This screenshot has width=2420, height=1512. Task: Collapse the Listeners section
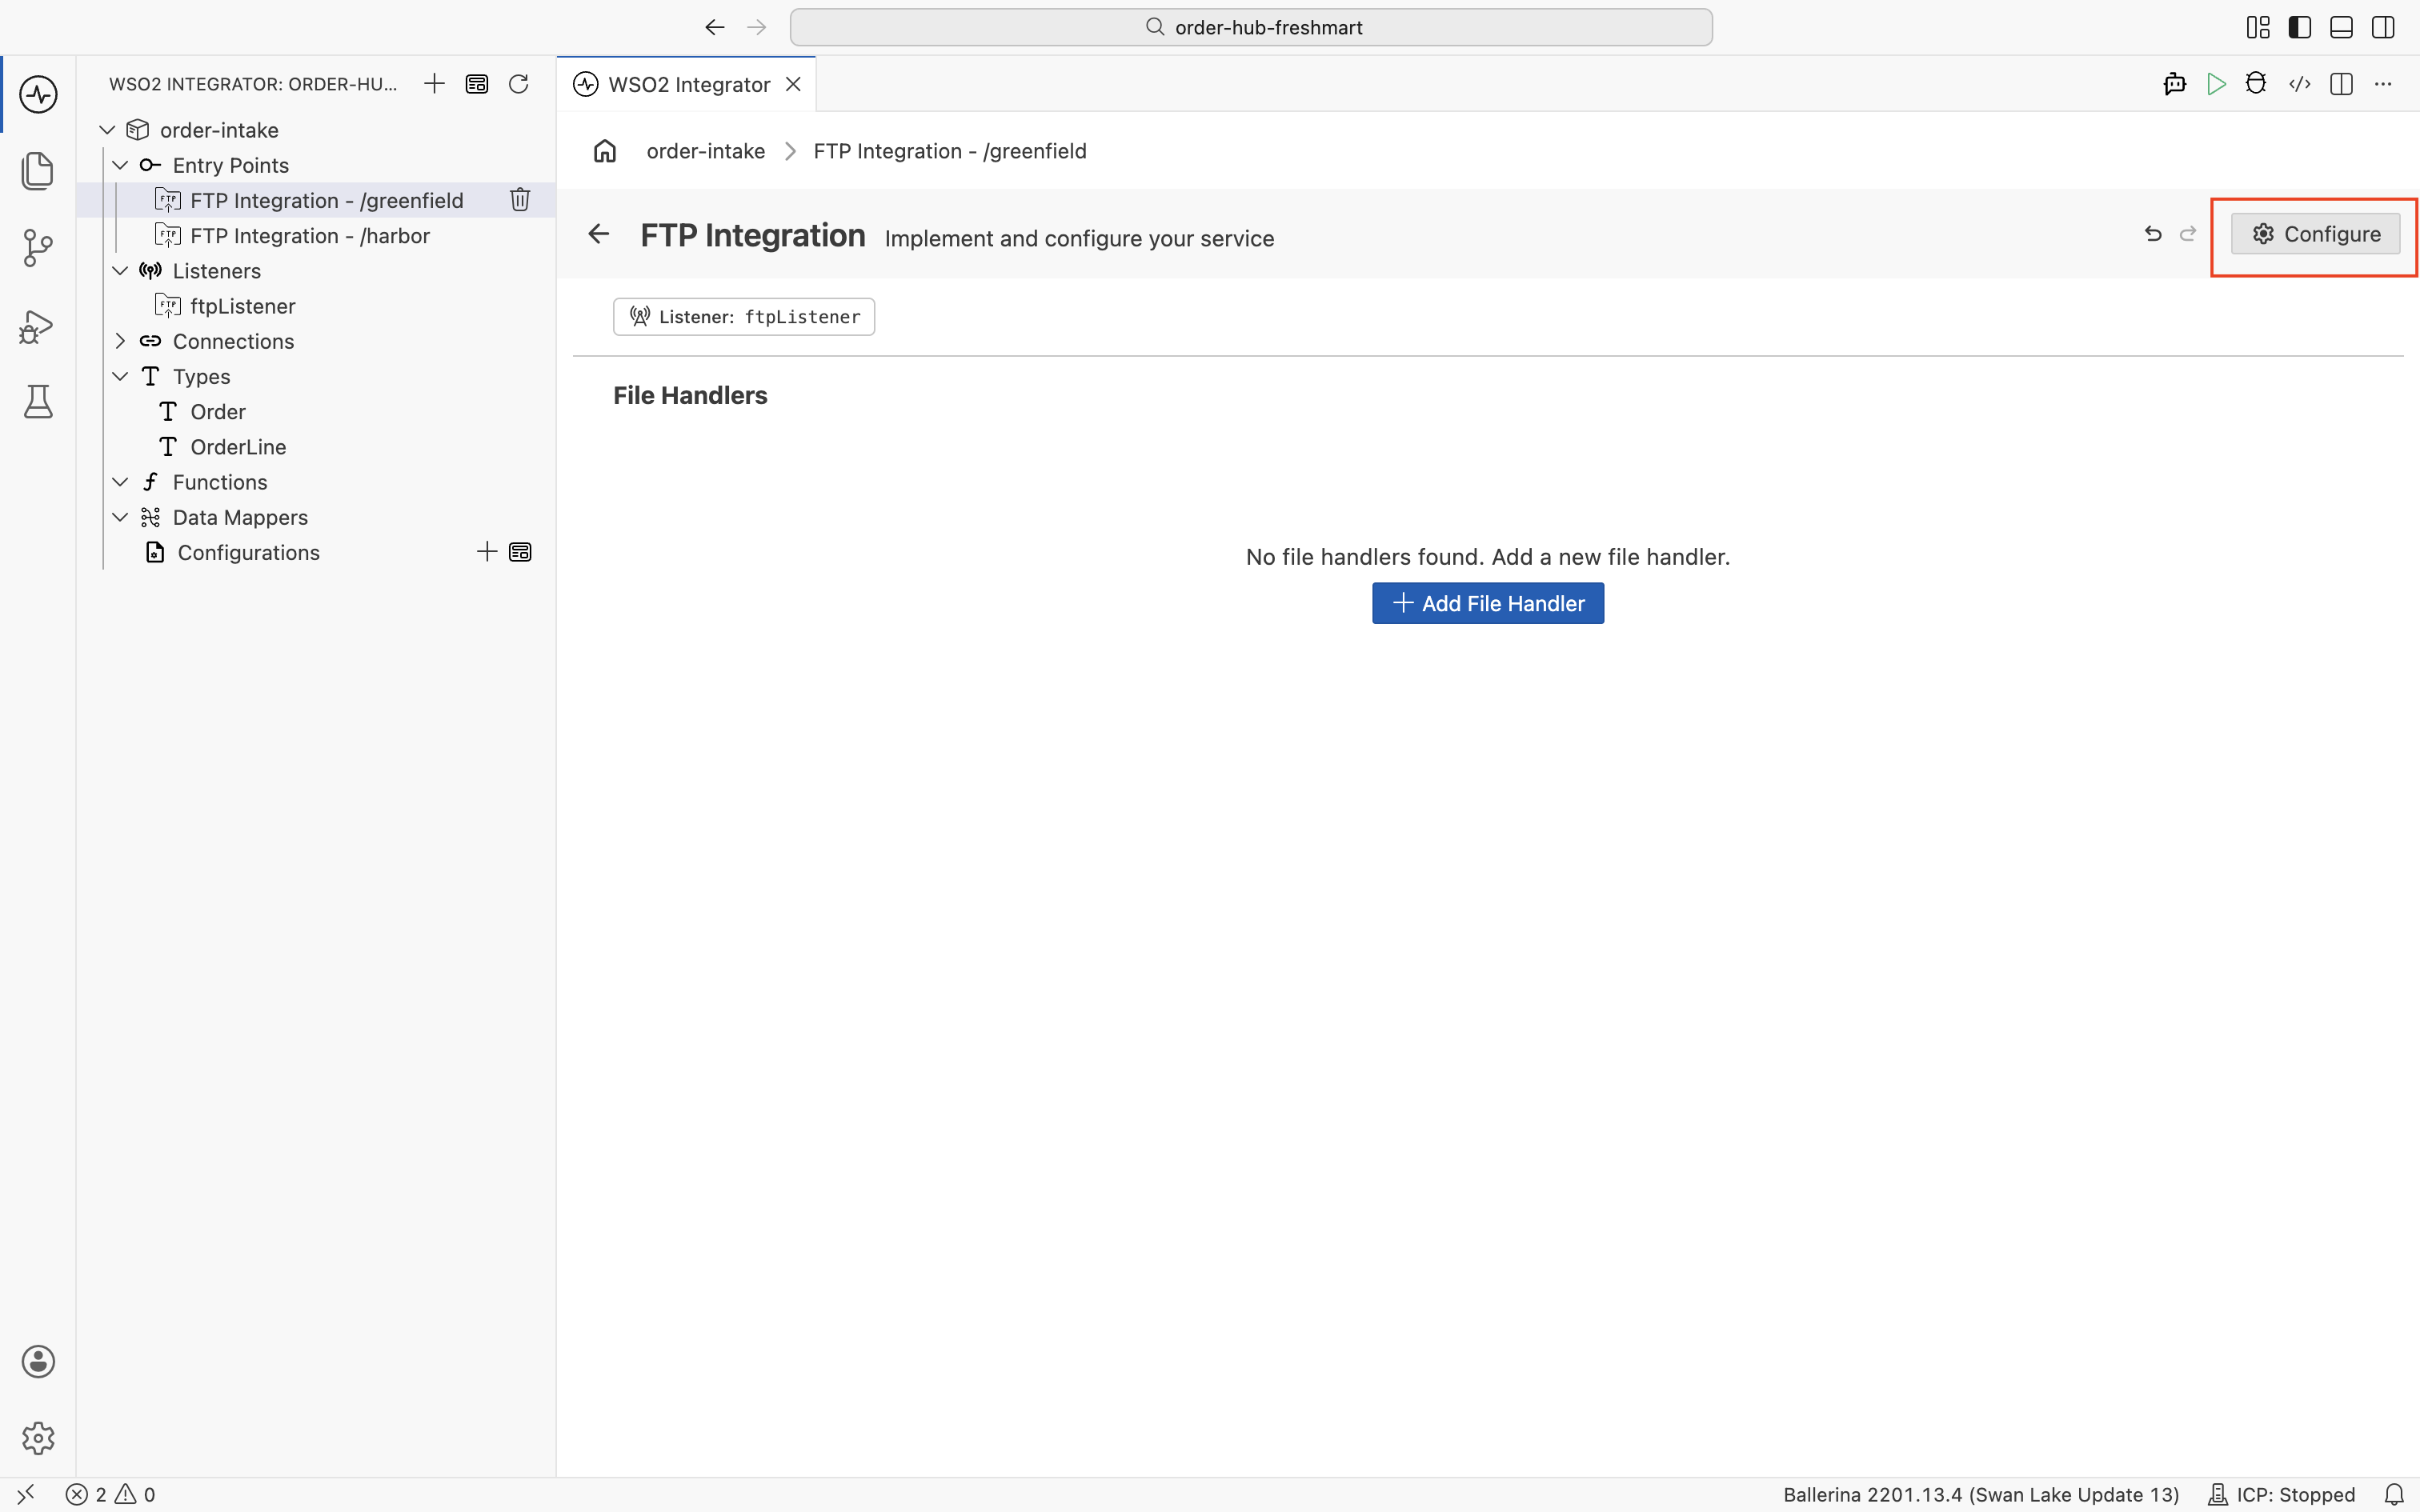[x=120, y=271]
